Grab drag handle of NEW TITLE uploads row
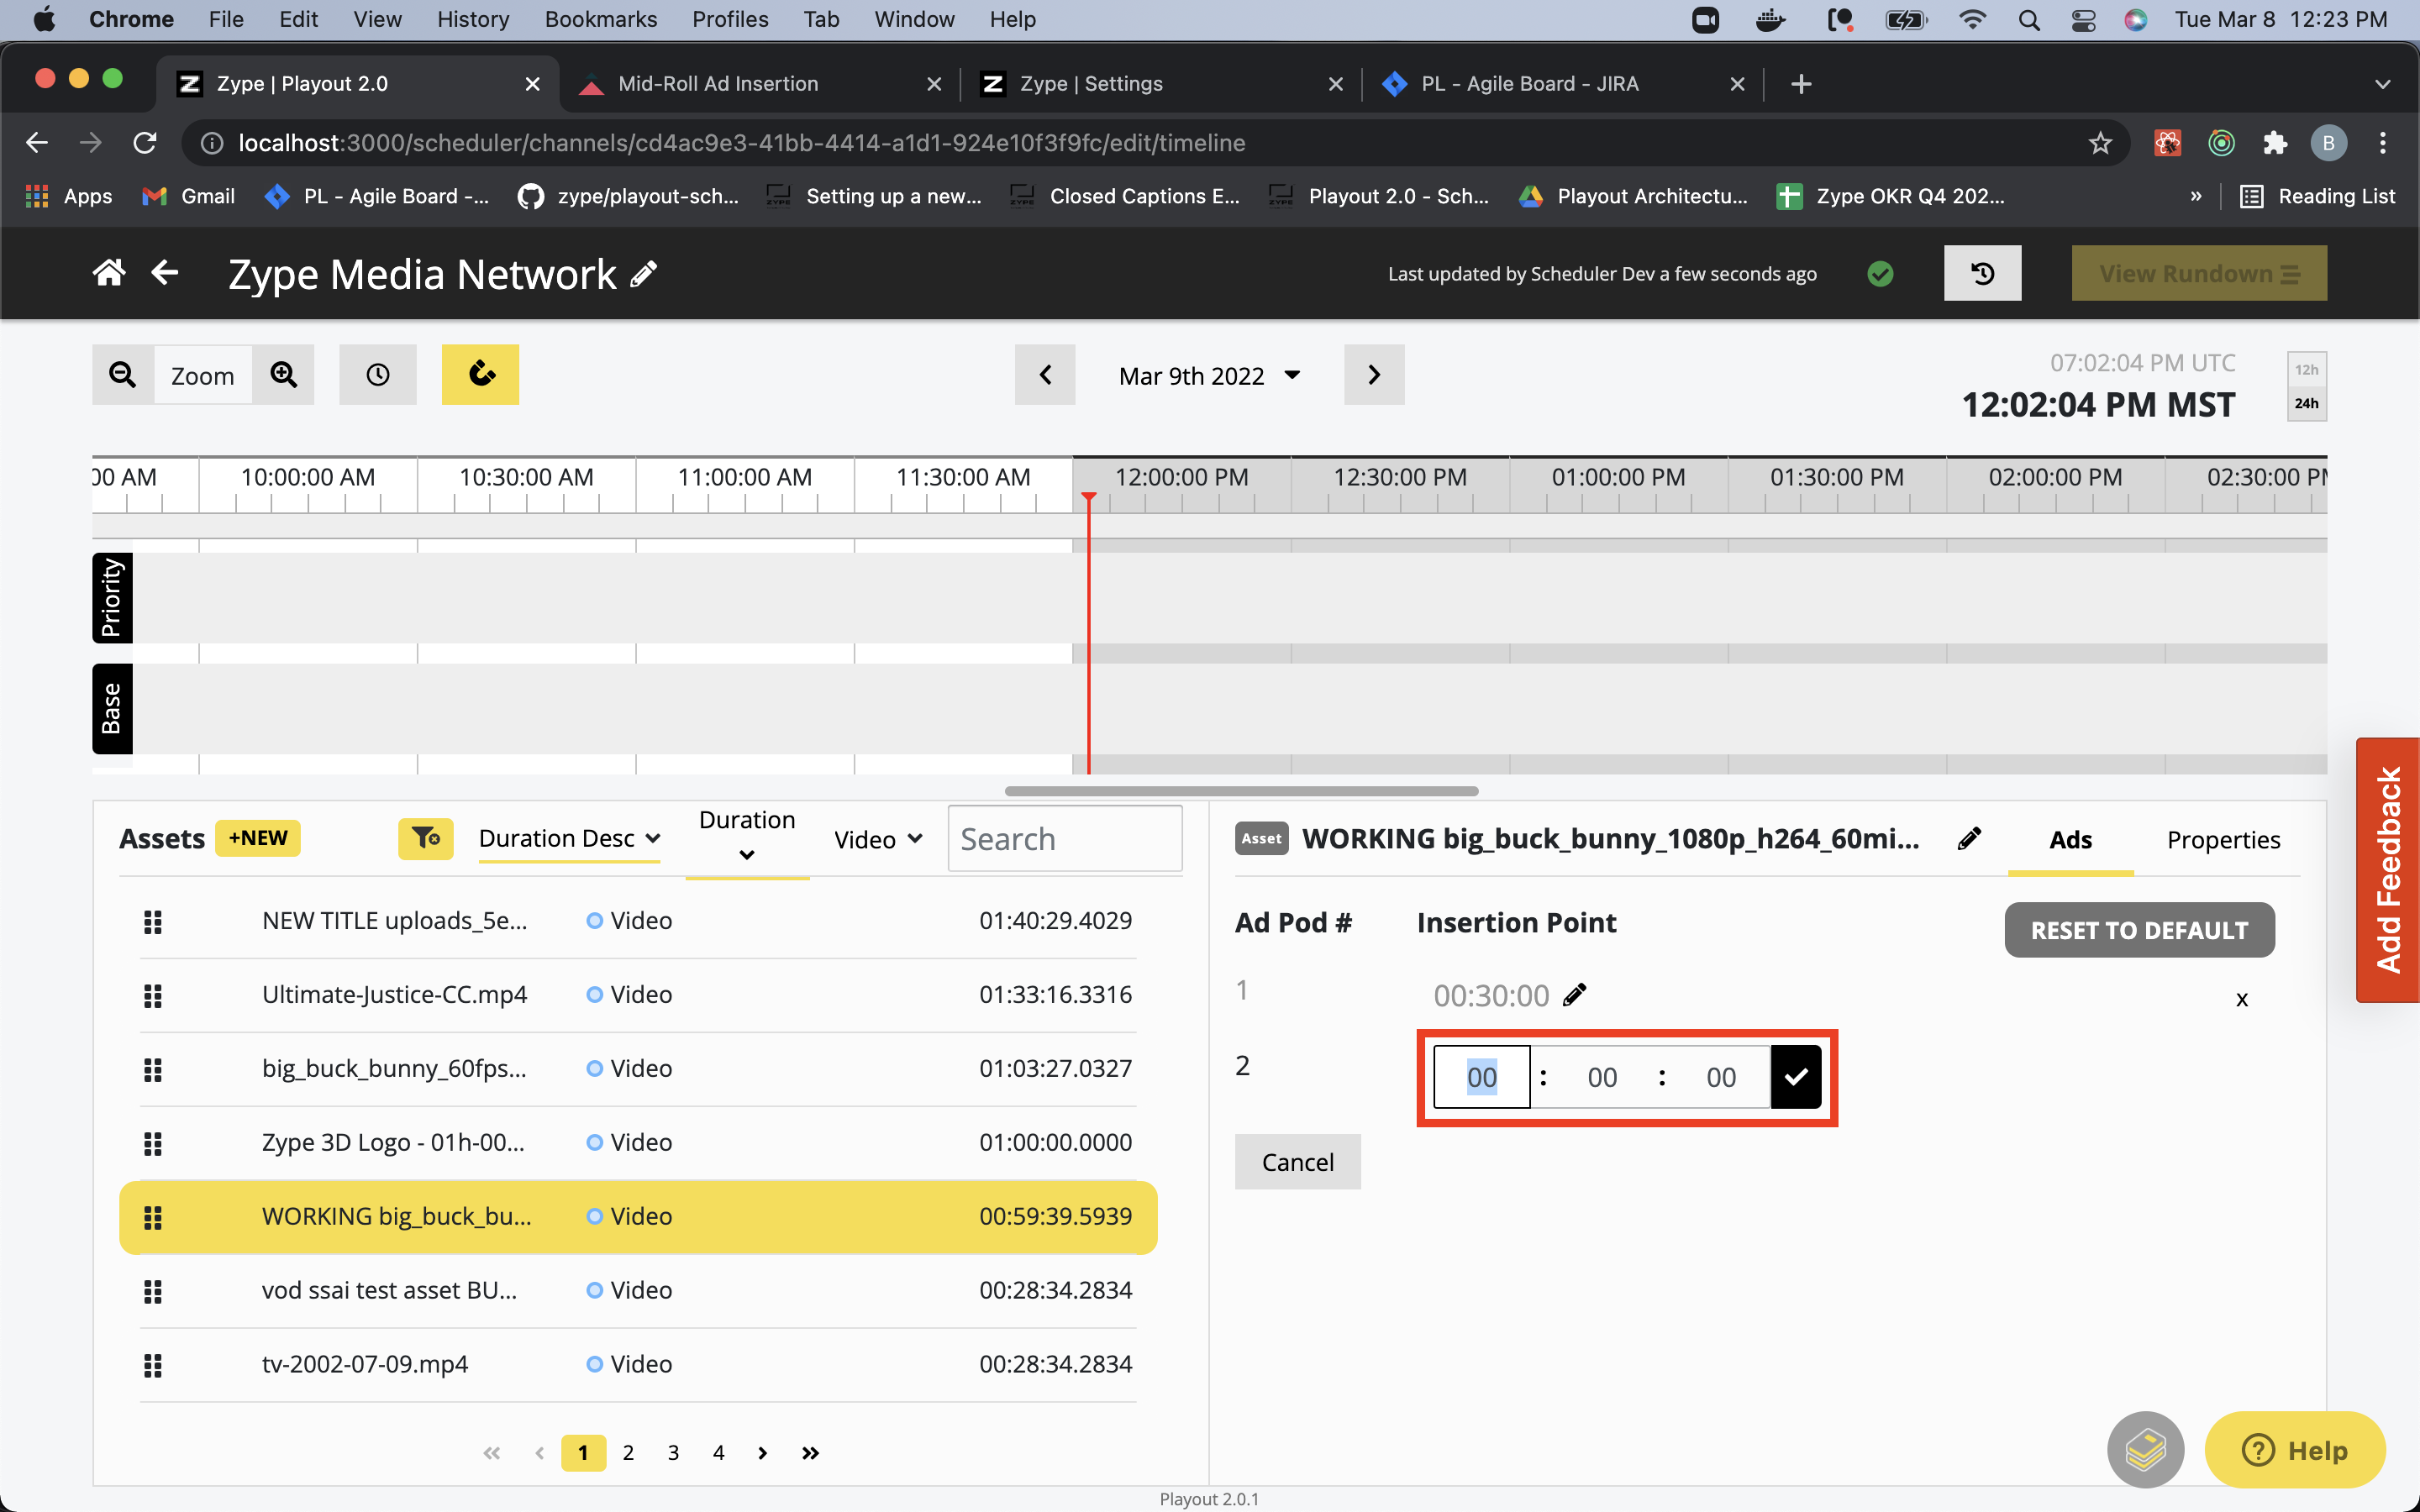The width and height of the screenshot is (2420, 1512). coord(153,921)
